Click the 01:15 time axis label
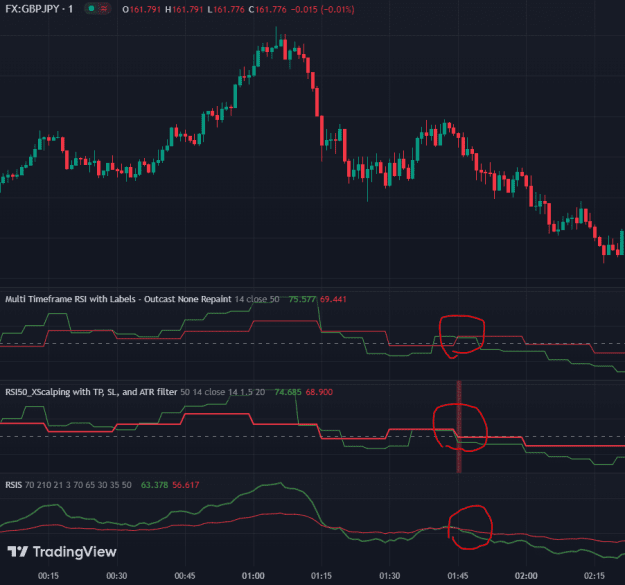The height and width of the screenshot is (585, 625). click(321, 575)
